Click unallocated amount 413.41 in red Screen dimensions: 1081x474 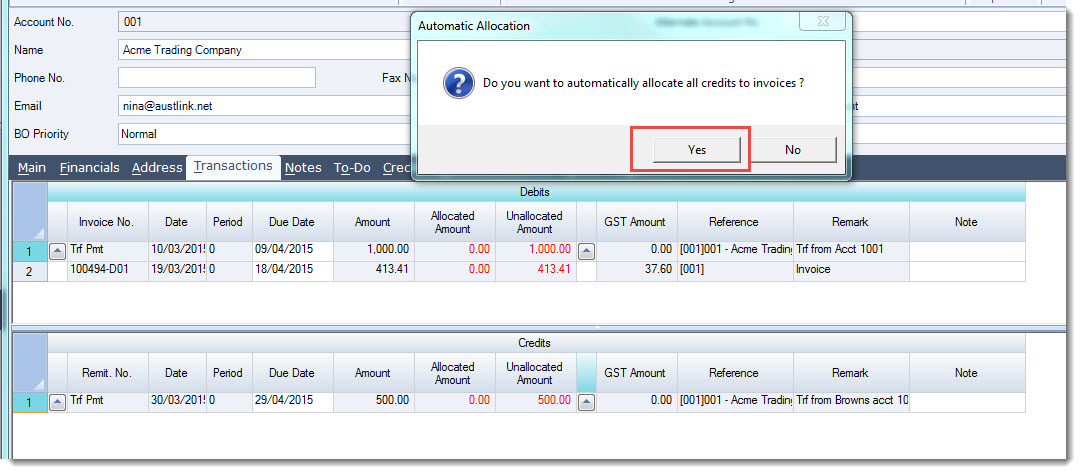[536, 271]
